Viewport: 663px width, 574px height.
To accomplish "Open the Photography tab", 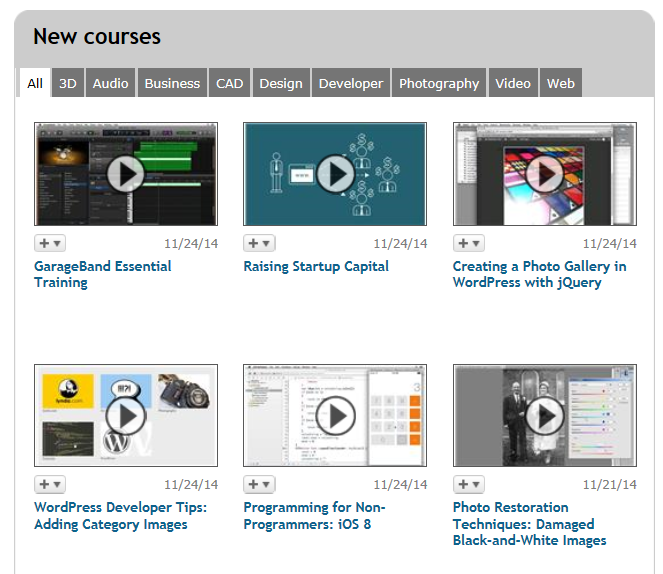I will tap(439, 83).
